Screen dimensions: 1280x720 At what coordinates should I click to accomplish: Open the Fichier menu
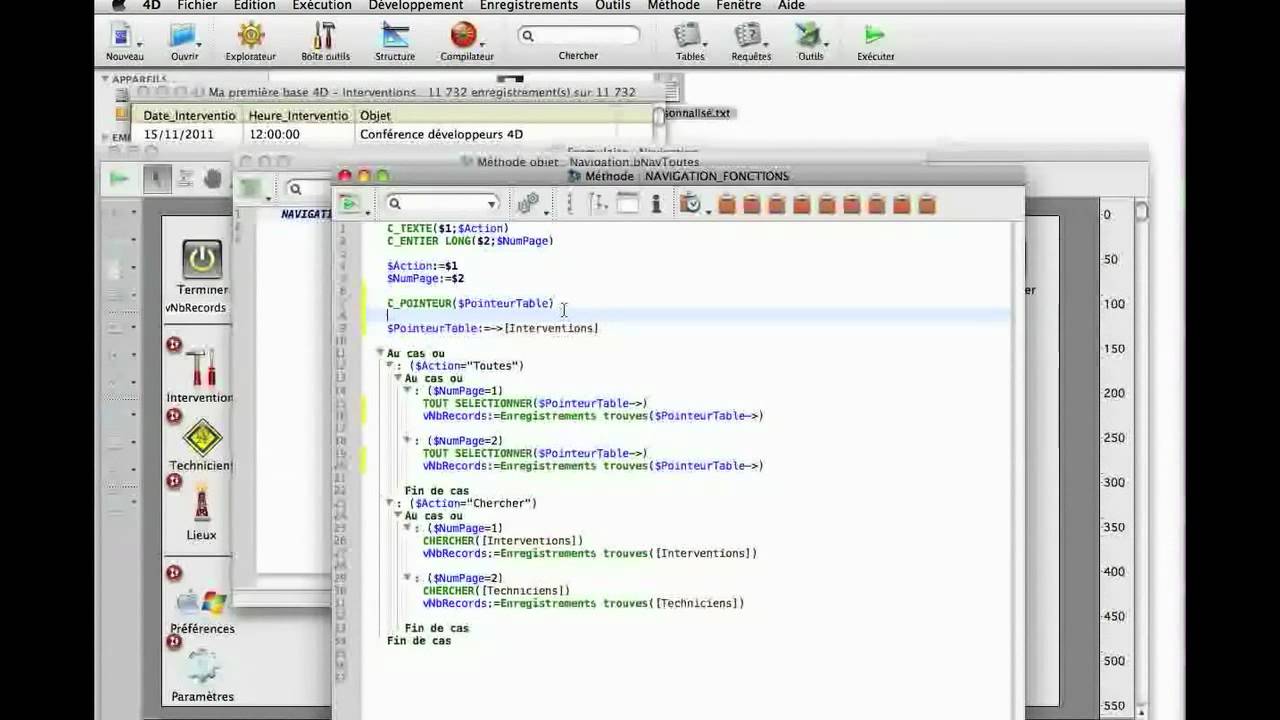(x=197, y=5)
